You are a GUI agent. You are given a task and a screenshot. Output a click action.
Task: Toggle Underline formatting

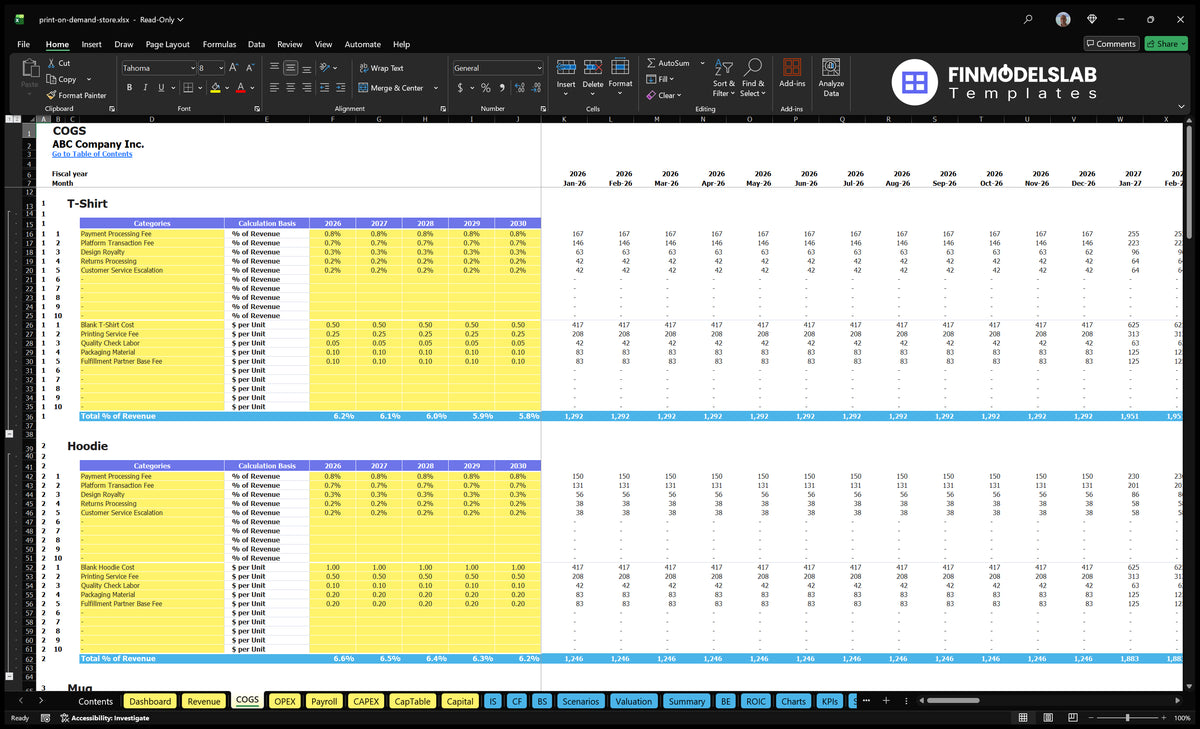pyautogui.click(x=160, y=87)
